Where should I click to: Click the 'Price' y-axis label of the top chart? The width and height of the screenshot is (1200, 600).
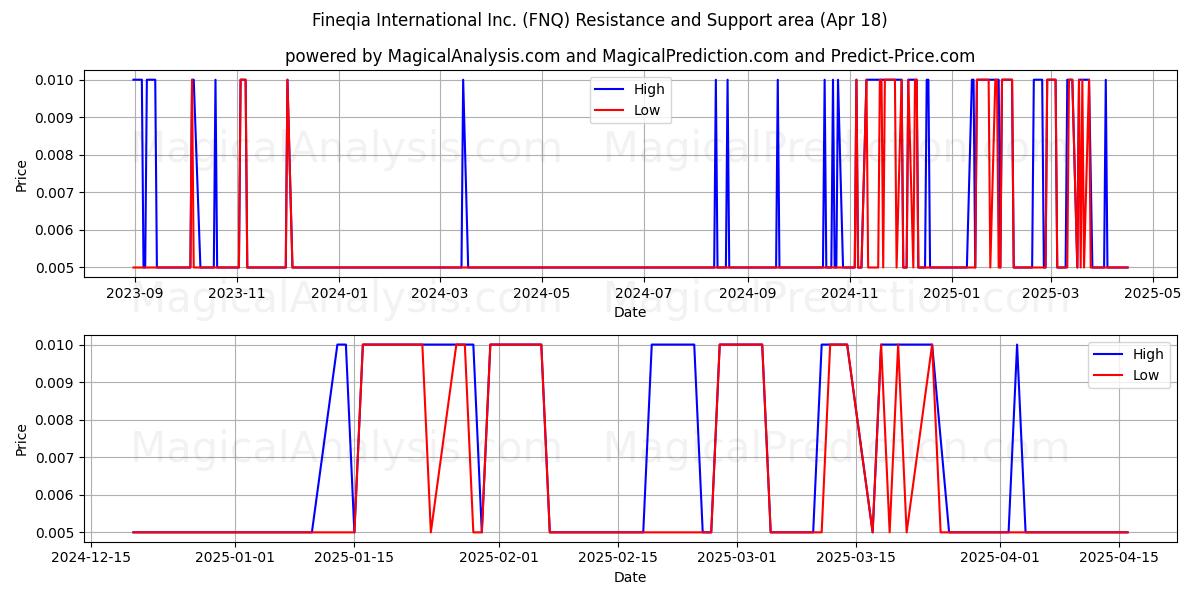click(22, 174)
